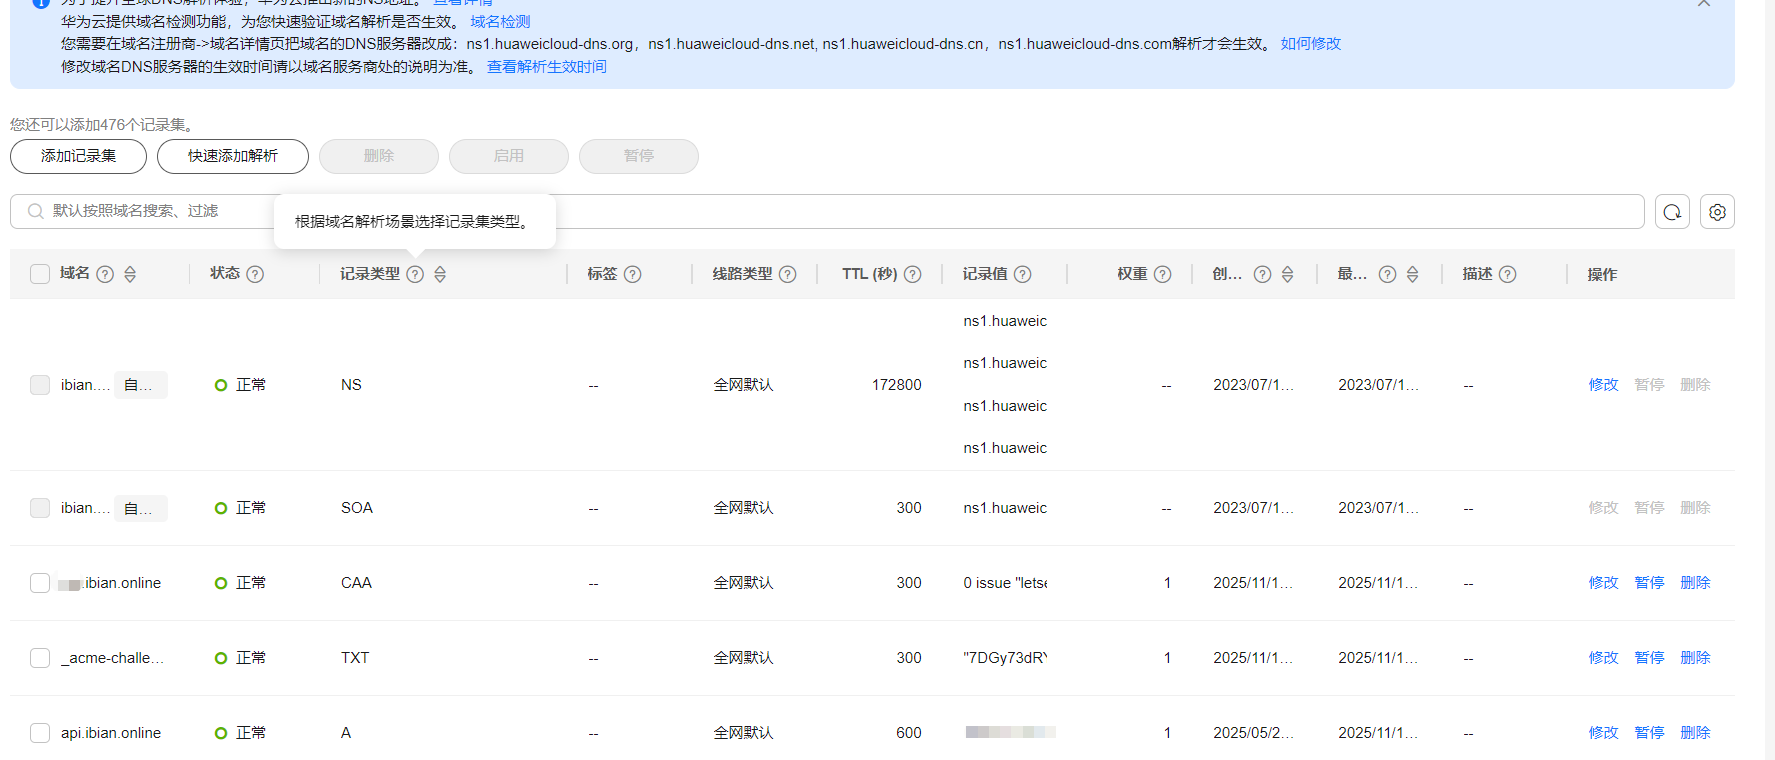1775x760 pixels.
Task: Click 暂停 for the CAA record
Action: 1649,583
